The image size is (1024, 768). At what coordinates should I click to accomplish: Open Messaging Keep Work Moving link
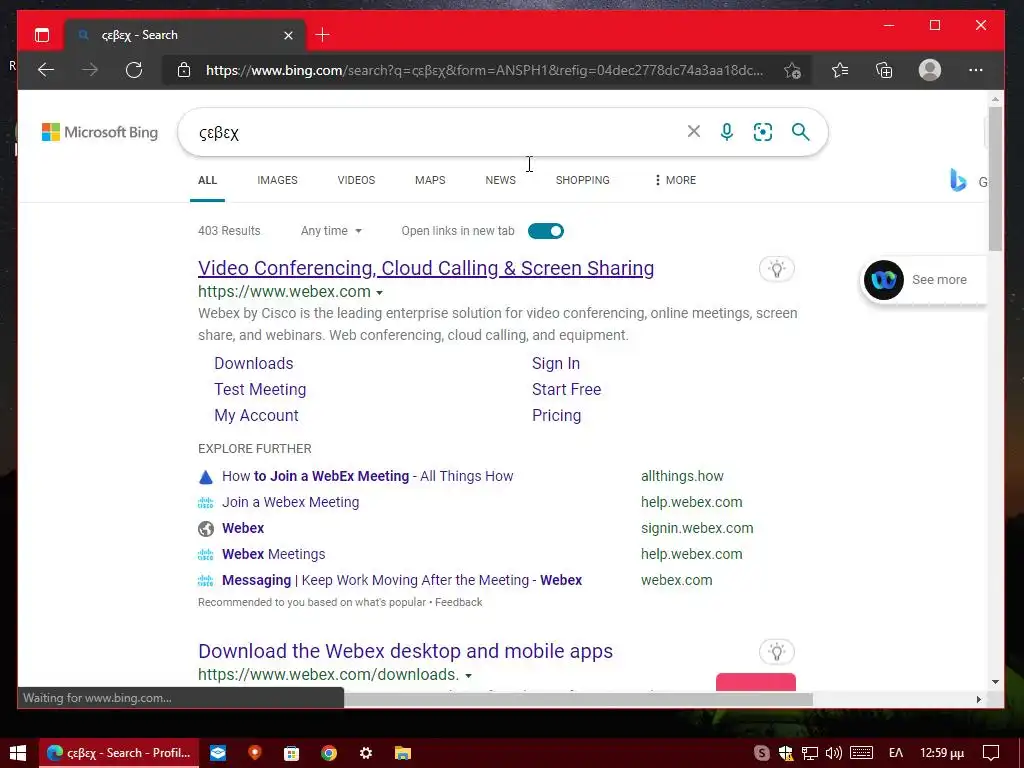(402, 580)
